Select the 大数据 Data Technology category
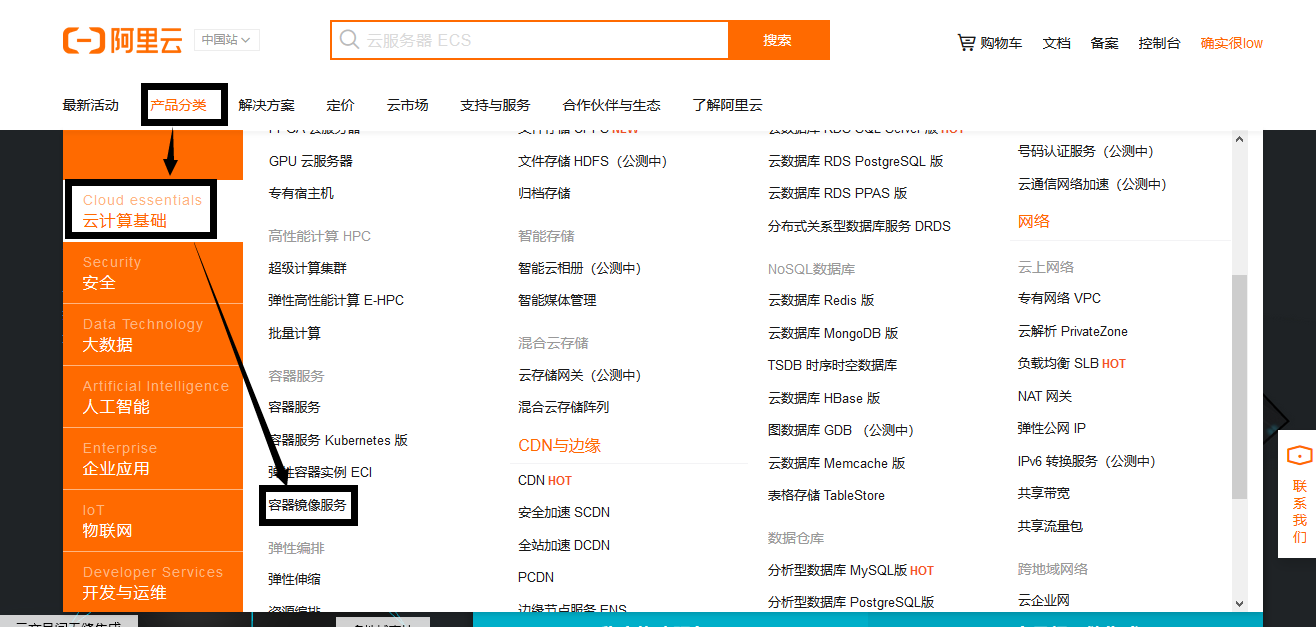1316x627 pixels. tap(153, 334)
